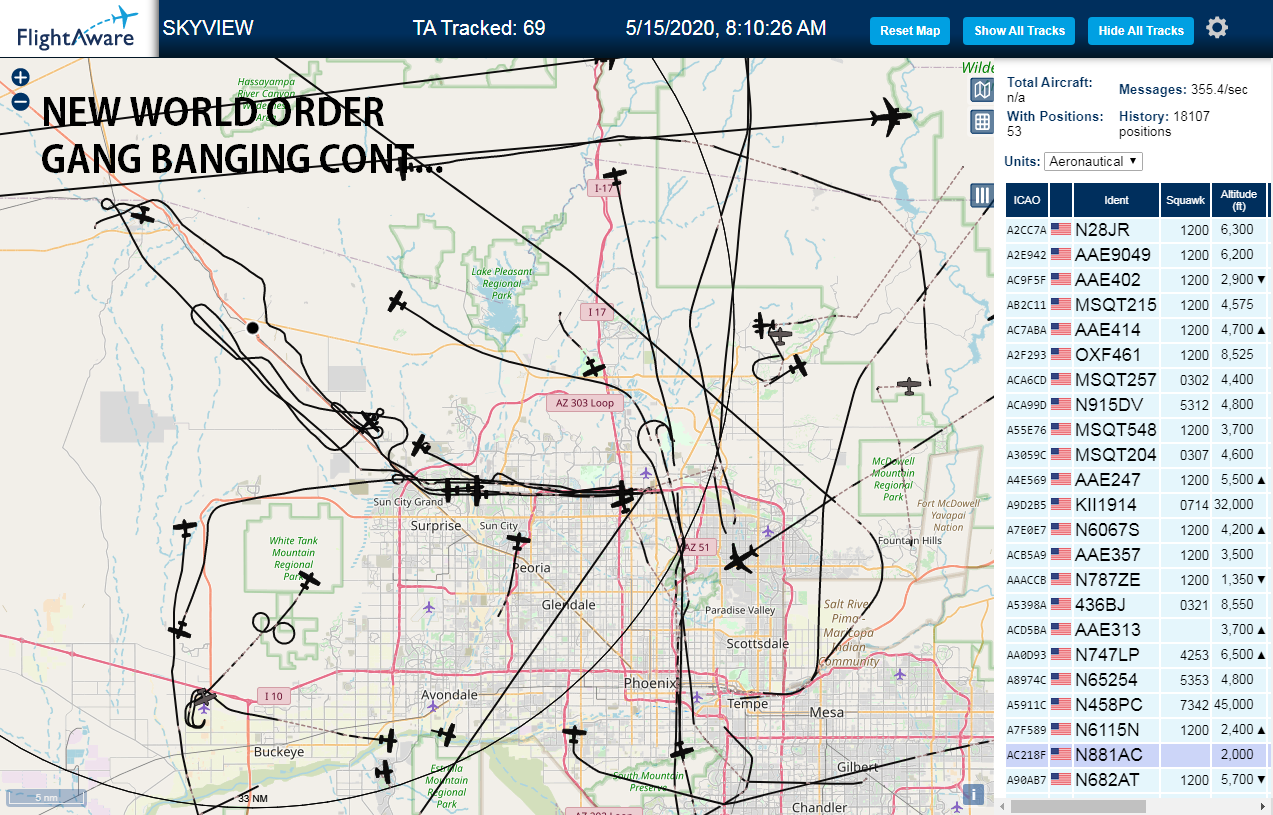This screenshot has width=1273, height=815.
Task: Click purple airport marker above Buckeye
Action: coord(204,708)
